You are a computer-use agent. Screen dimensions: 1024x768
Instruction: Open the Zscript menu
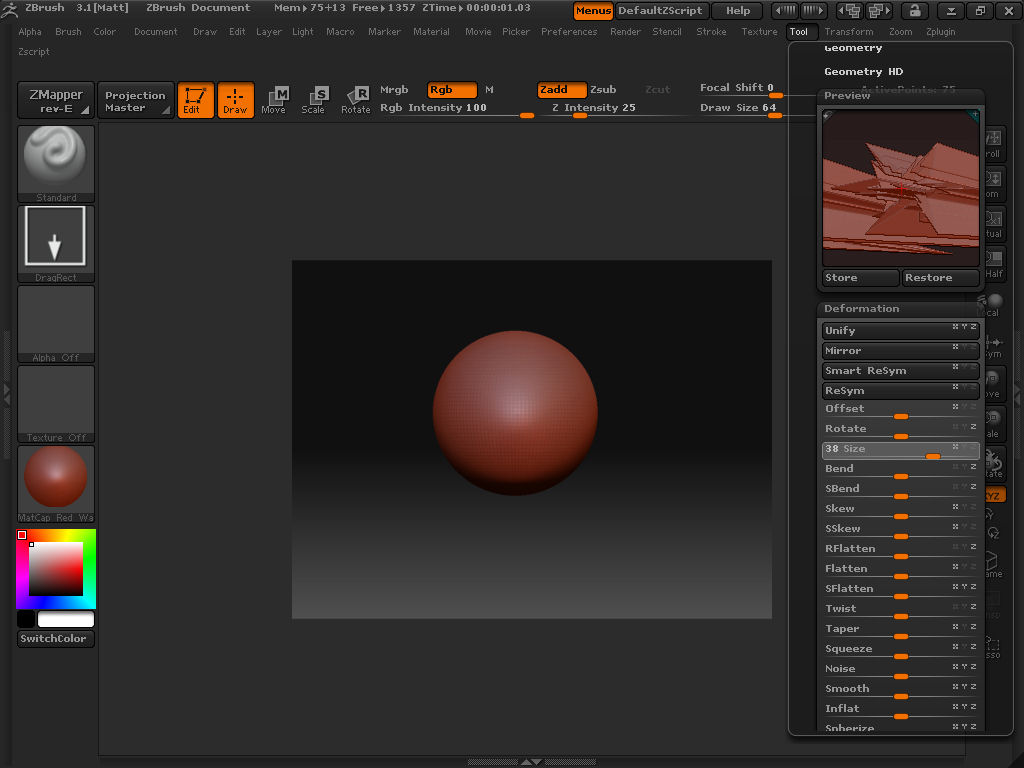(x=34, y=52)
